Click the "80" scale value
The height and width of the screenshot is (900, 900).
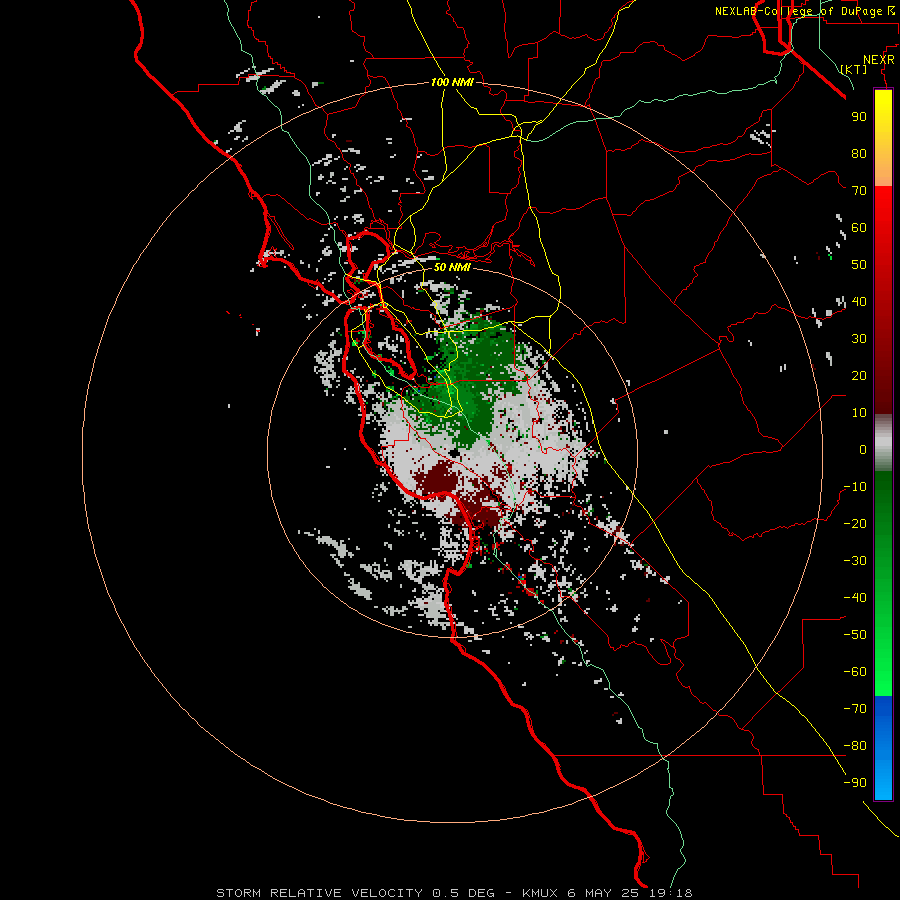tap(859, 153)
